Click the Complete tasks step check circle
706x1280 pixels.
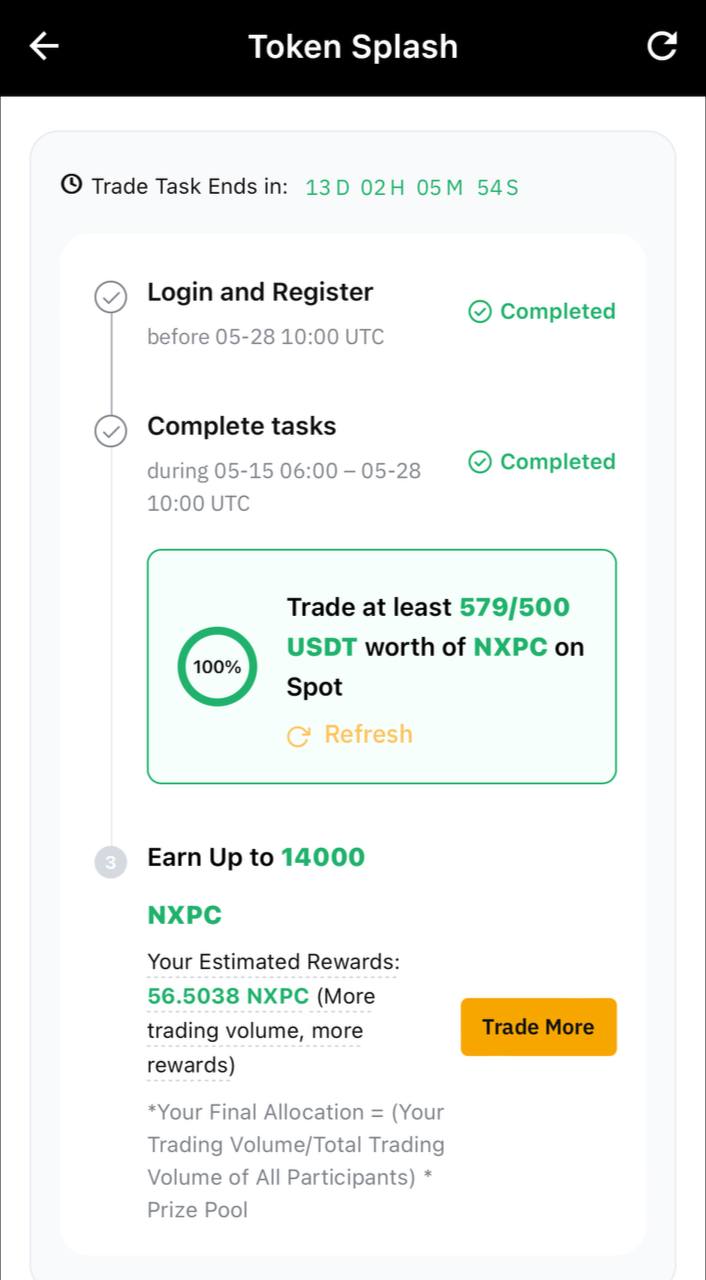111,431
